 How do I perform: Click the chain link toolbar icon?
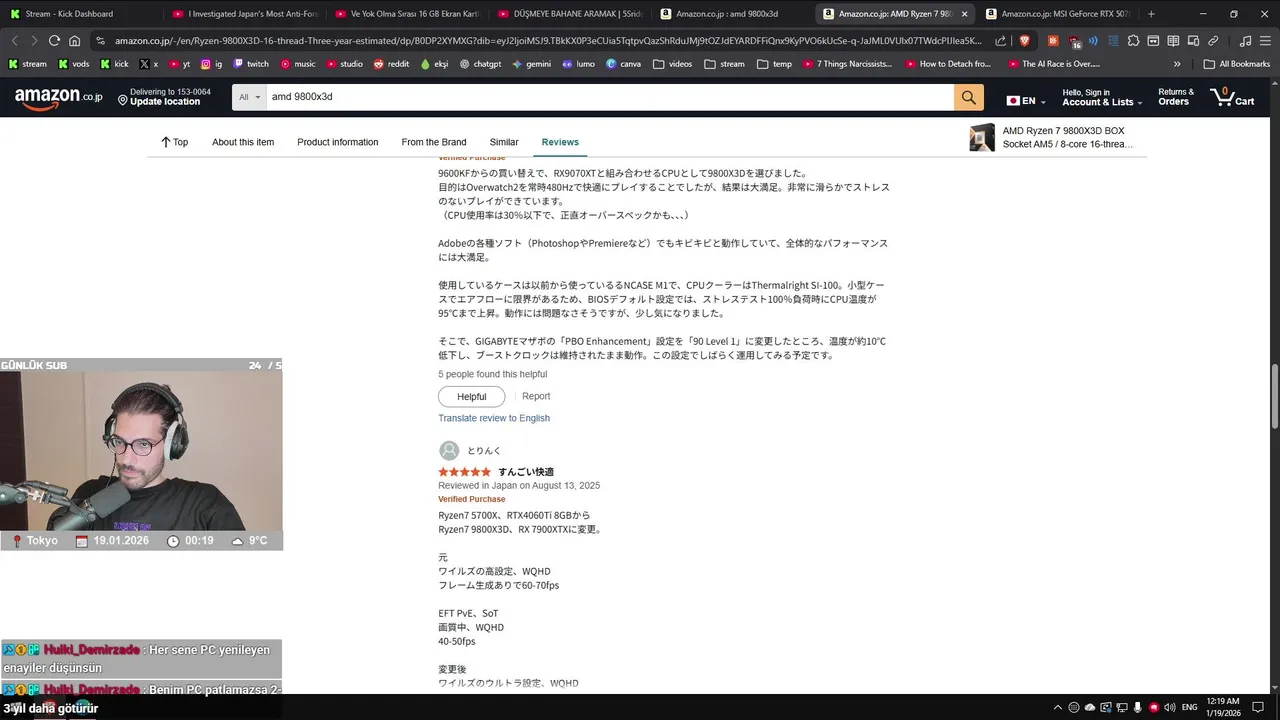[1213, 41]
